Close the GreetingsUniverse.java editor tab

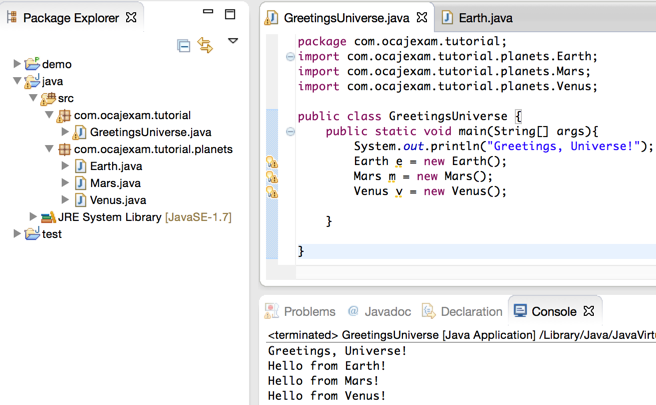click(422, 17)
